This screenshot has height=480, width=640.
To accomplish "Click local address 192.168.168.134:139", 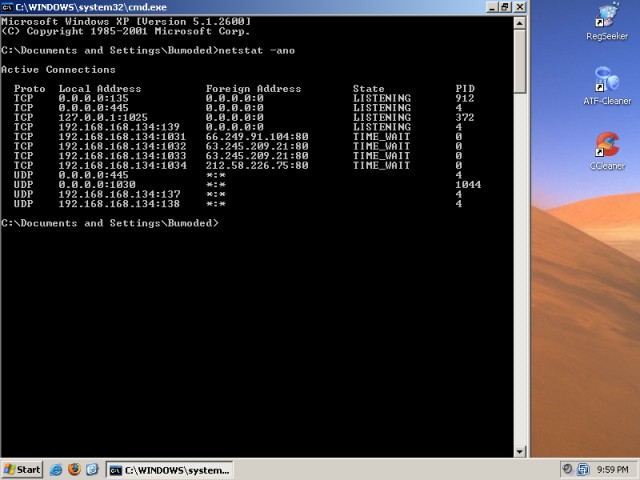I will pos(119,127).
